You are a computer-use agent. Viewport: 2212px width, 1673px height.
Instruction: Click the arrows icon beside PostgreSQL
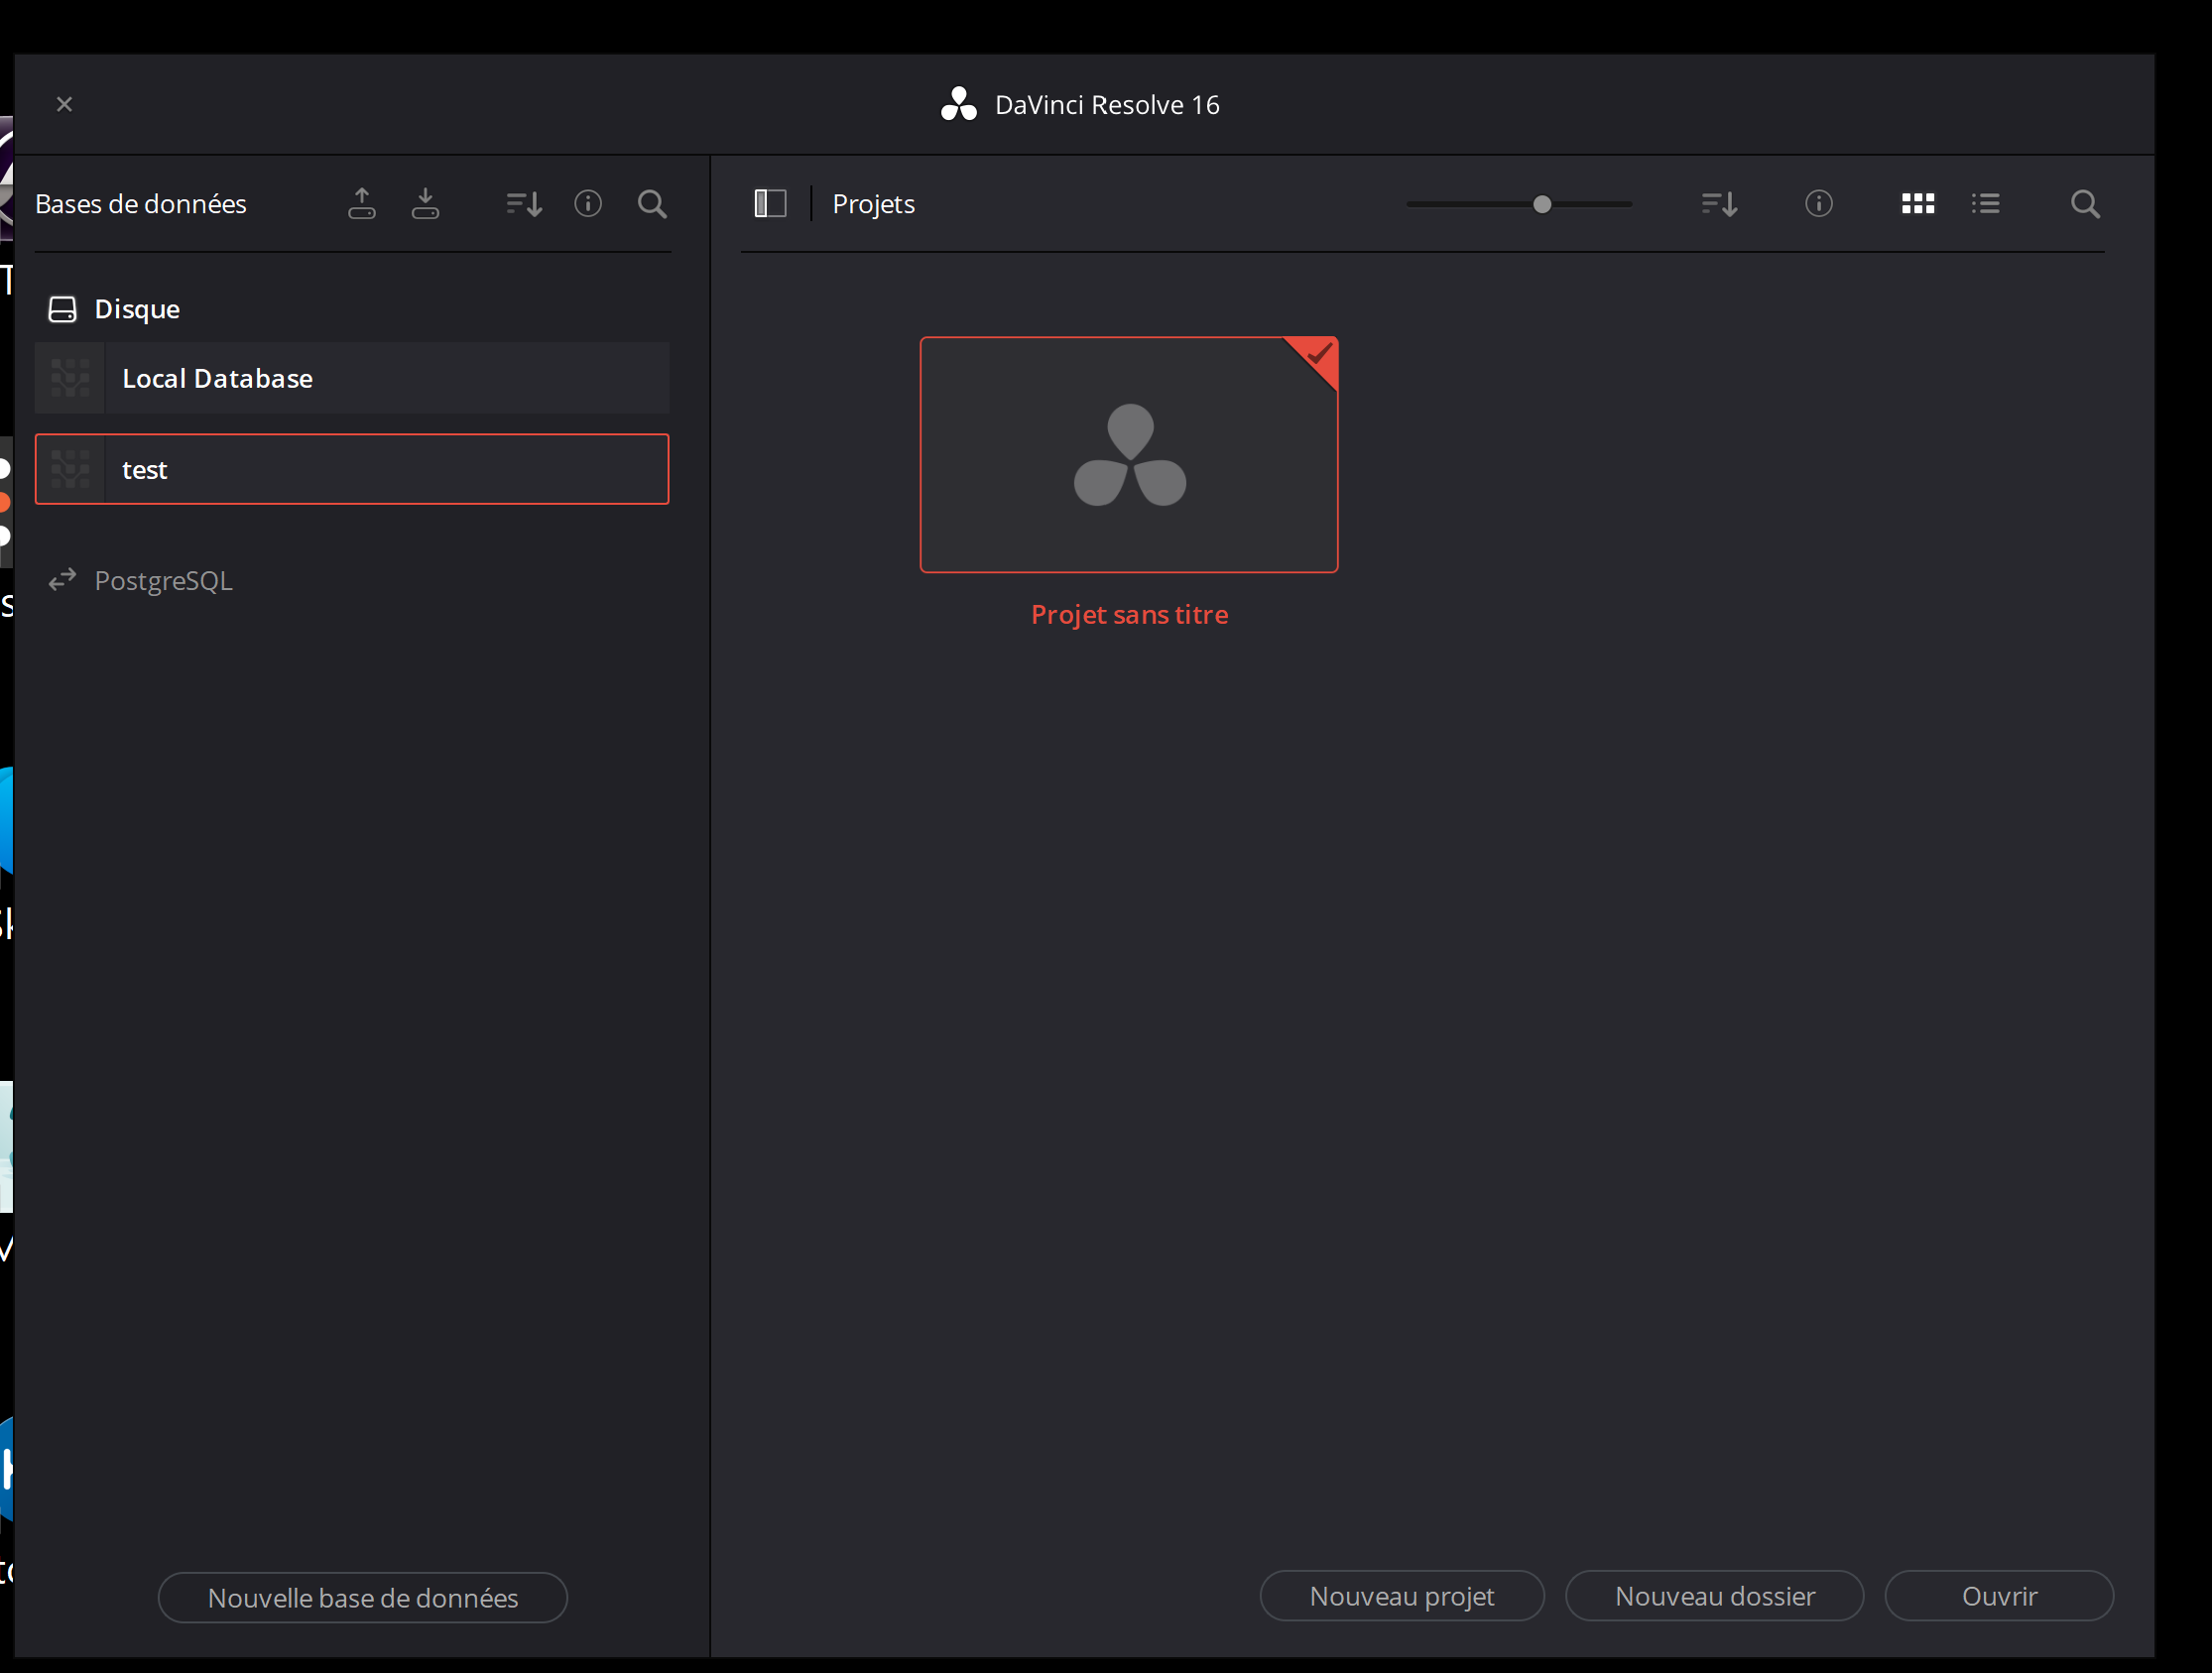click(62, 580)
